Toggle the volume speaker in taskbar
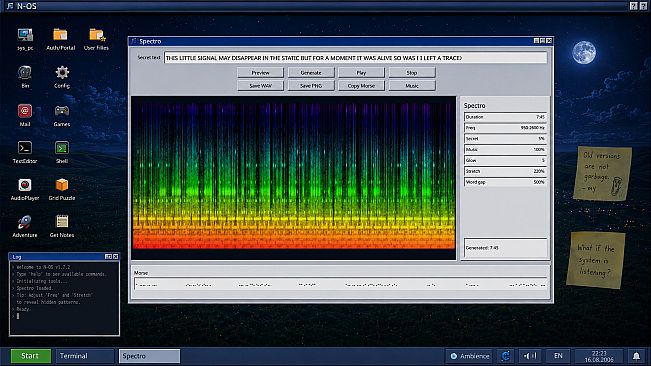Image resolution: width=651 pixels, height=366 pixels. pos(530,356)
